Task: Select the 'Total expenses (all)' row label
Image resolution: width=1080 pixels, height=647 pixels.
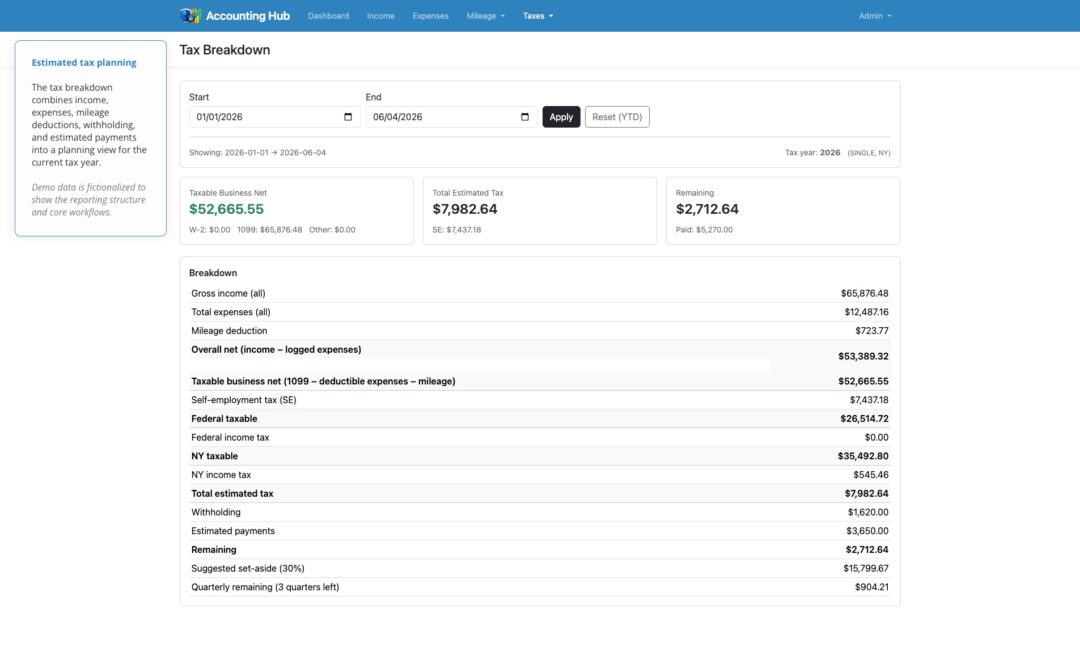Action: click(x=231, y=312)
